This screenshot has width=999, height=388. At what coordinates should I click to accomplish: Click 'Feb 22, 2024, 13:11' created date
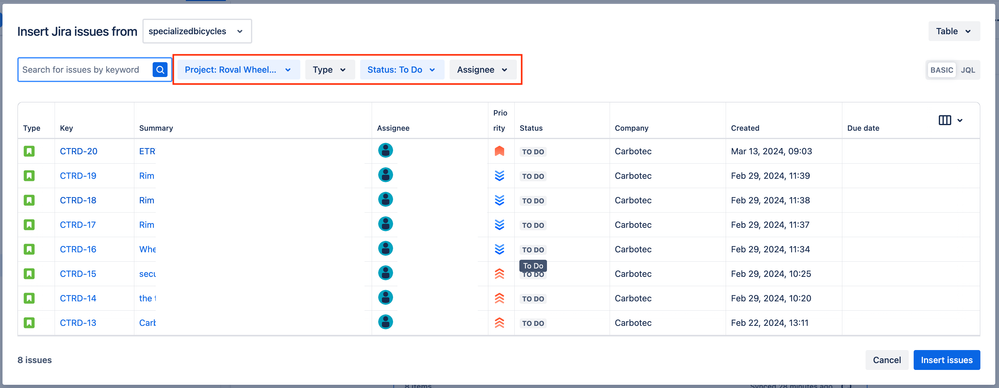(x=770, y=323)
